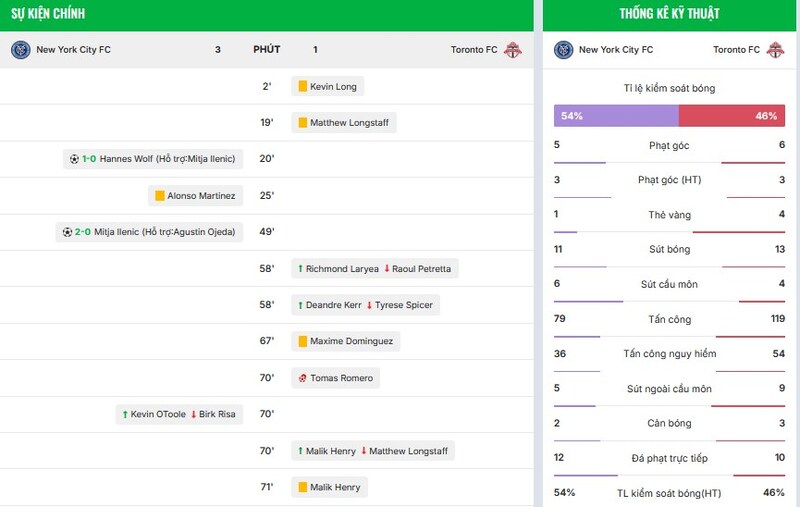Open New York City FC team name in events header
Screen dimensions: 800x507
pyautogui.click(x=73, y=49)
